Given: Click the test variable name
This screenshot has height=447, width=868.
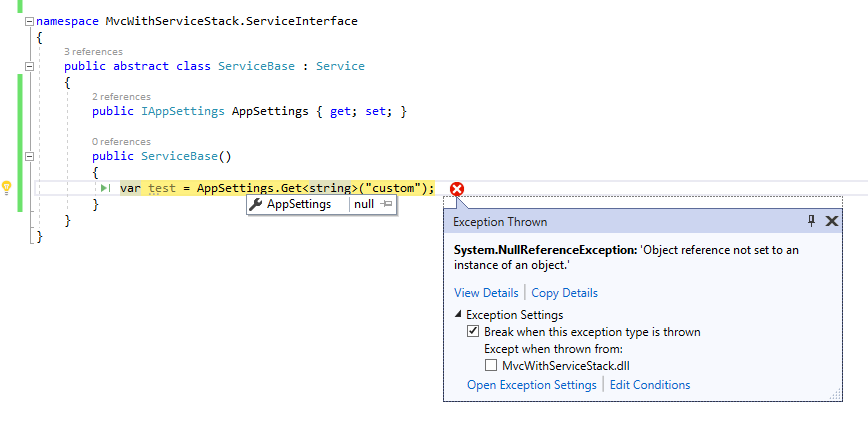Looking at the screenshot, I should 162,188.
